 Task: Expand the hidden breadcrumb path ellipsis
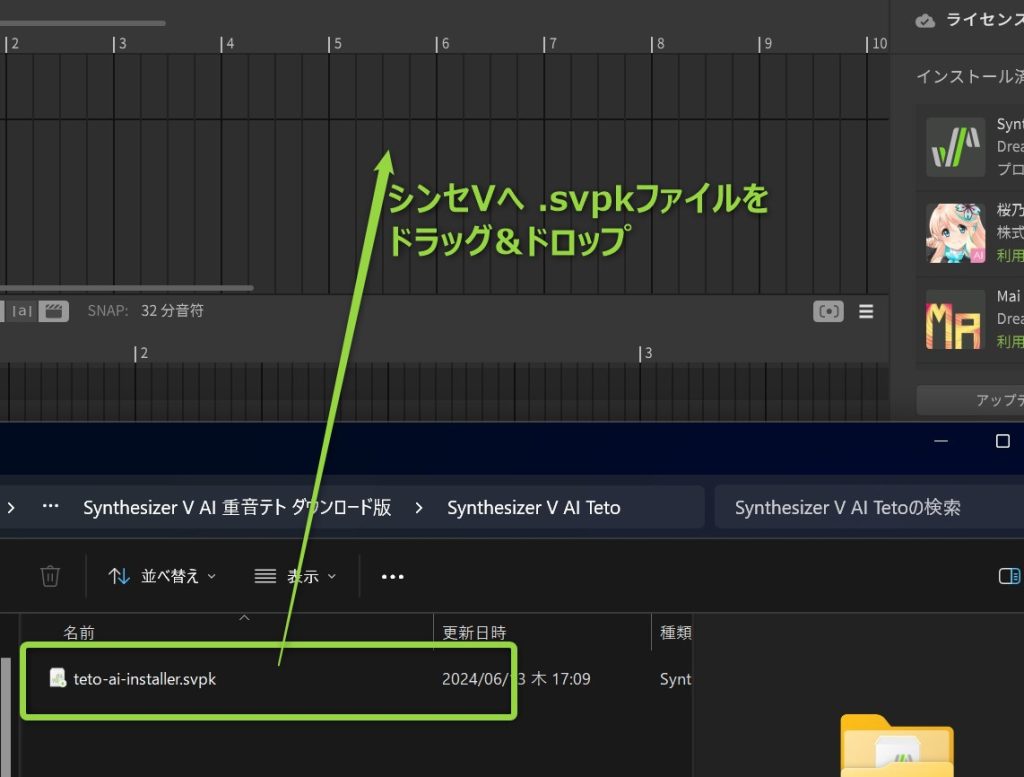point(50,508)
